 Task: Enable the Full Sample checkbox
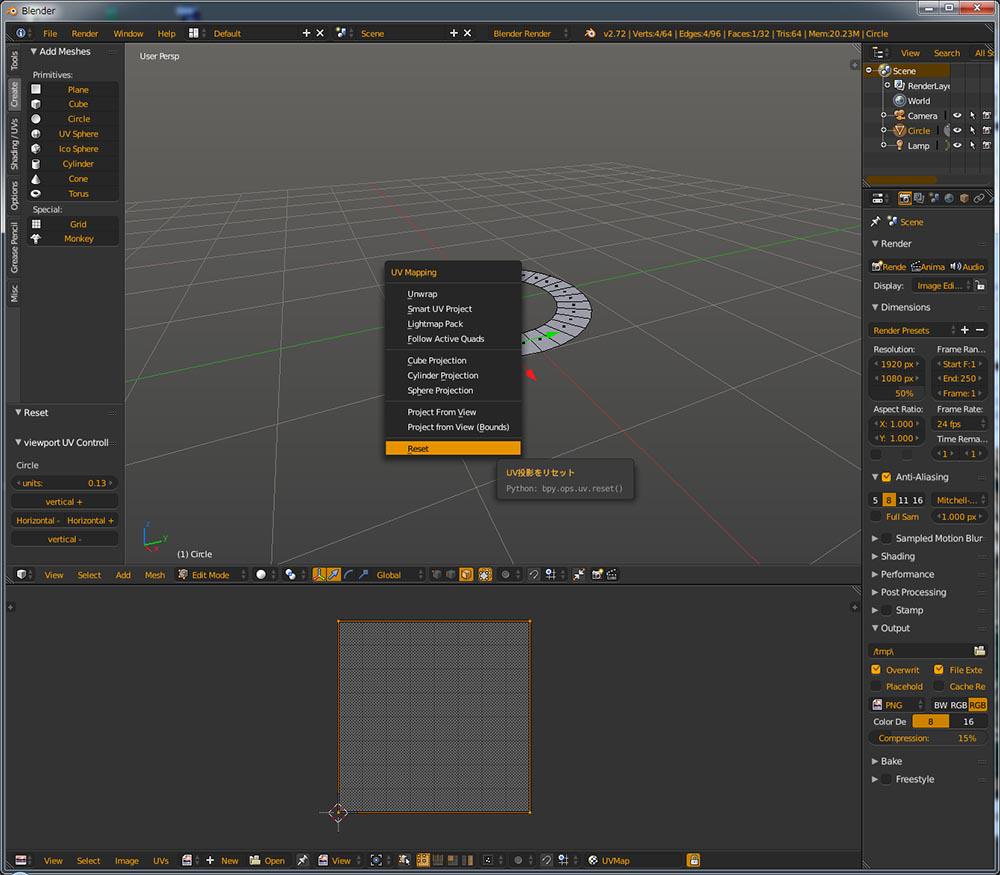pyautogui.click(x=876, y=517)
